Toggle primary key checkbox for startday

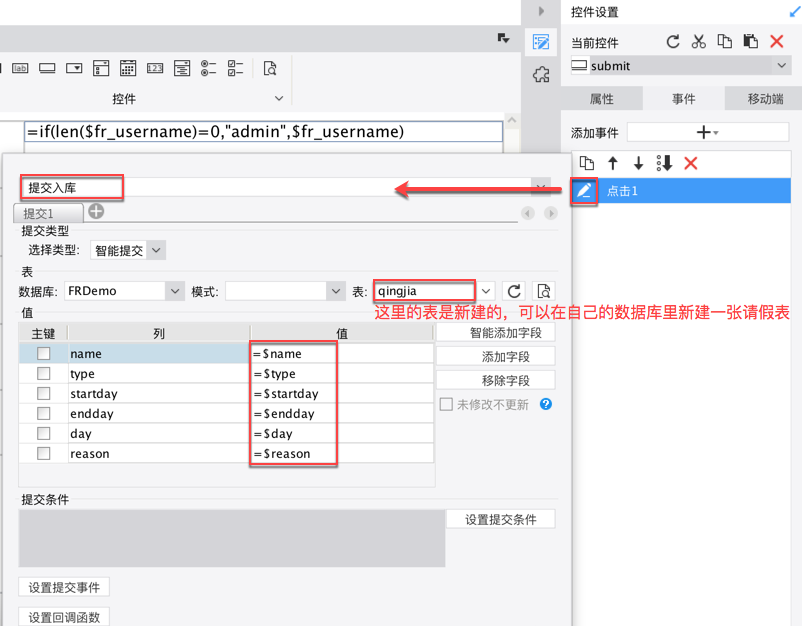pyautogui.click(x=43, y=393)
